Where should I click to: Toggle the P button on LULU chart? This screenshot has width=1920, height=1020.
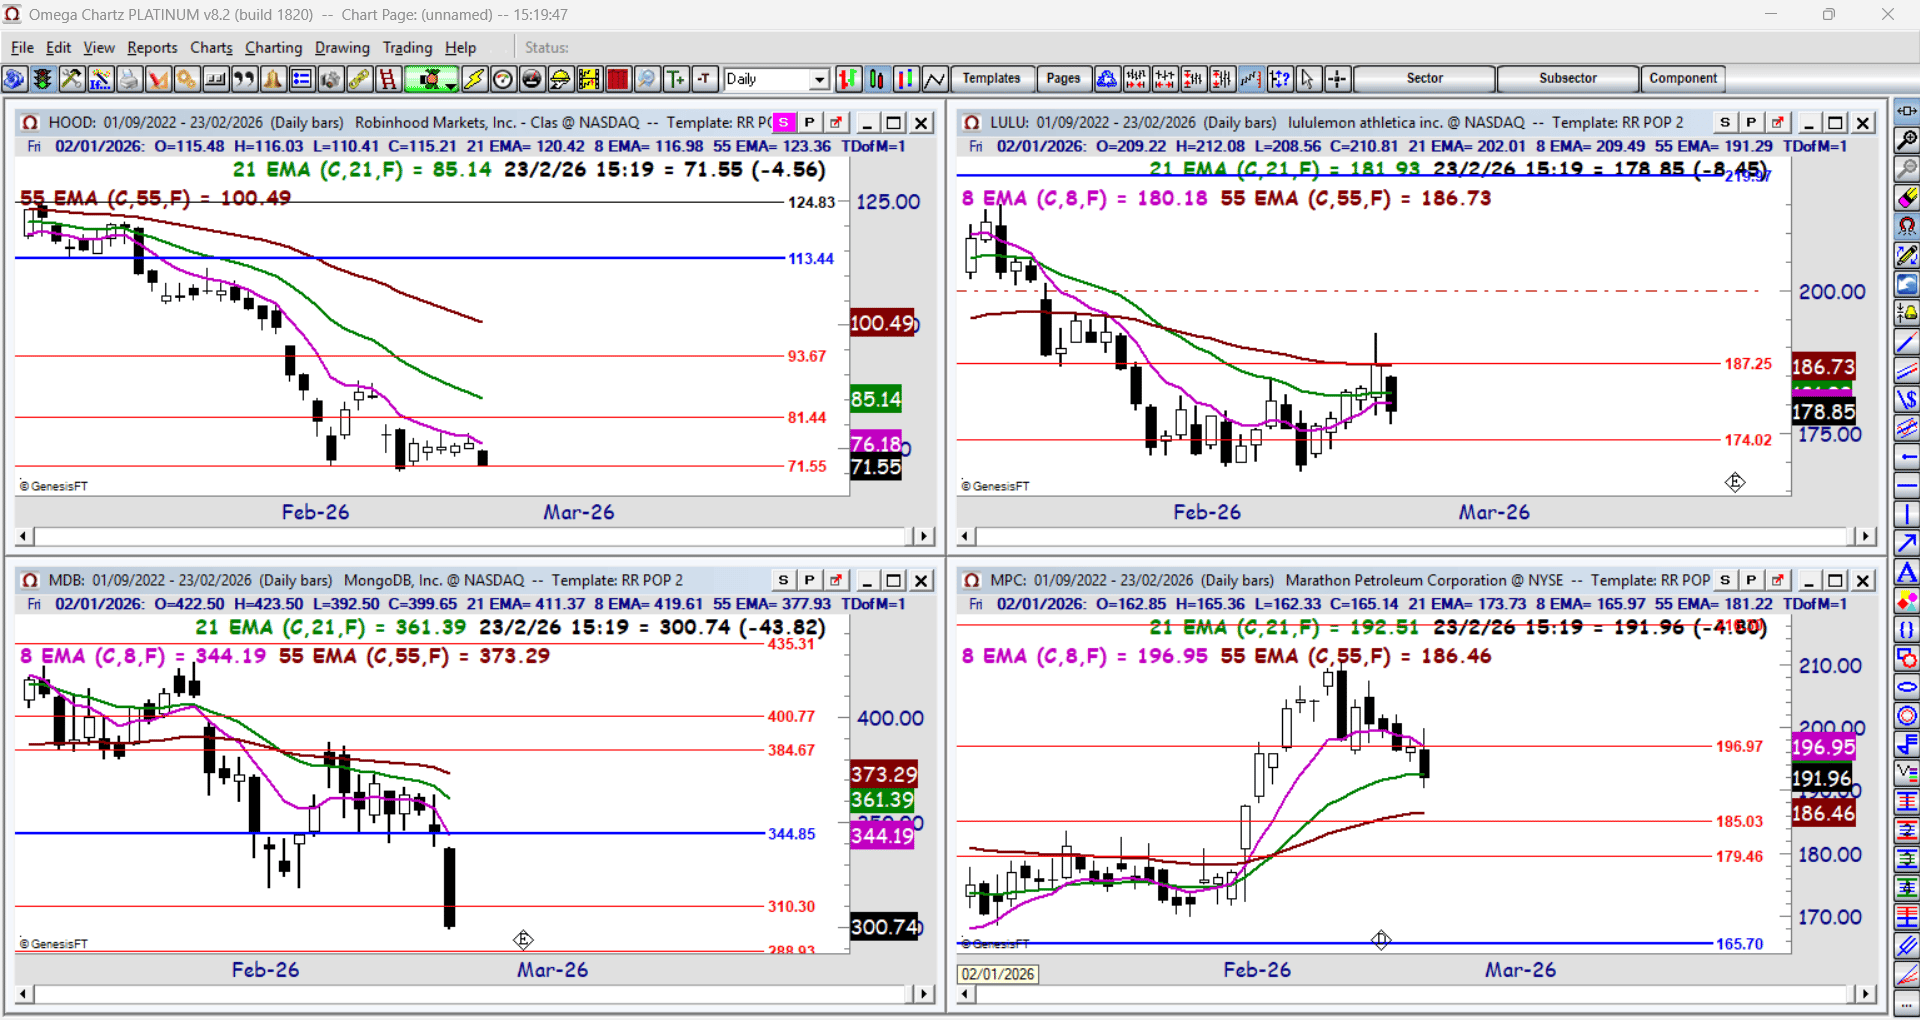(1752, 122)
